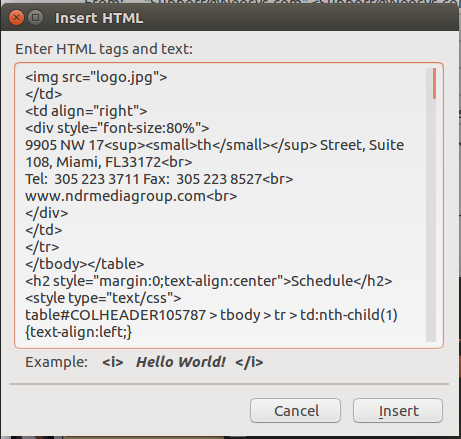The height and width of the screenshot is (439, 461).
Task: Click the 'table#COLHEADER105787' selector line
Action: pyautogui.click(x=211, y=315)
